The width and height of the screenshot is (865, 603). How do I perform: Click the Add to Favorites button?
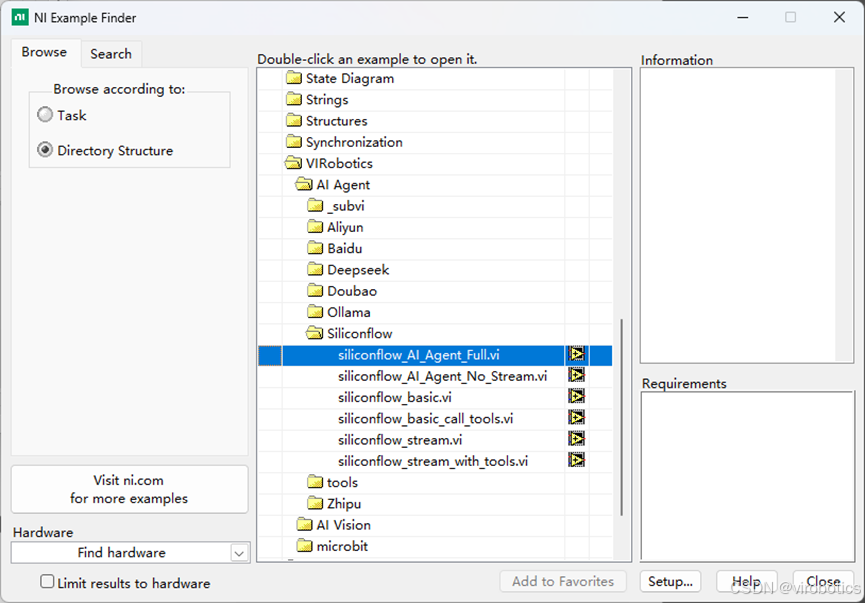click(563, 581)
